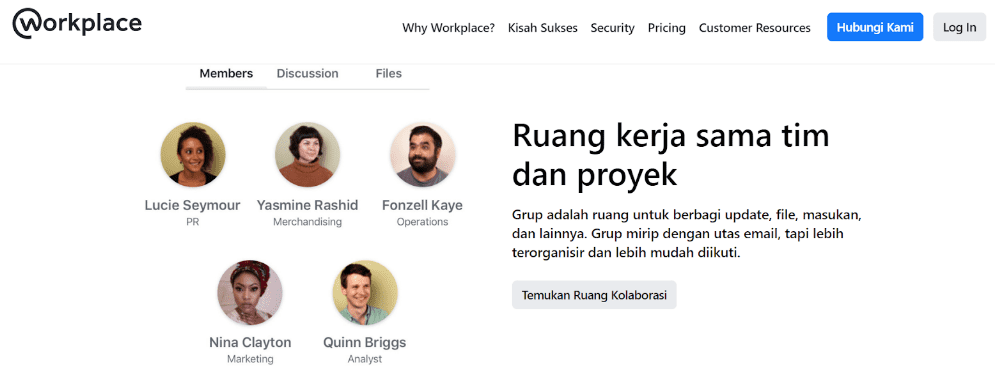Click the Marketing role label
Image resolution: width=995 pixels, height=377 pixels.
coord(250,359)
